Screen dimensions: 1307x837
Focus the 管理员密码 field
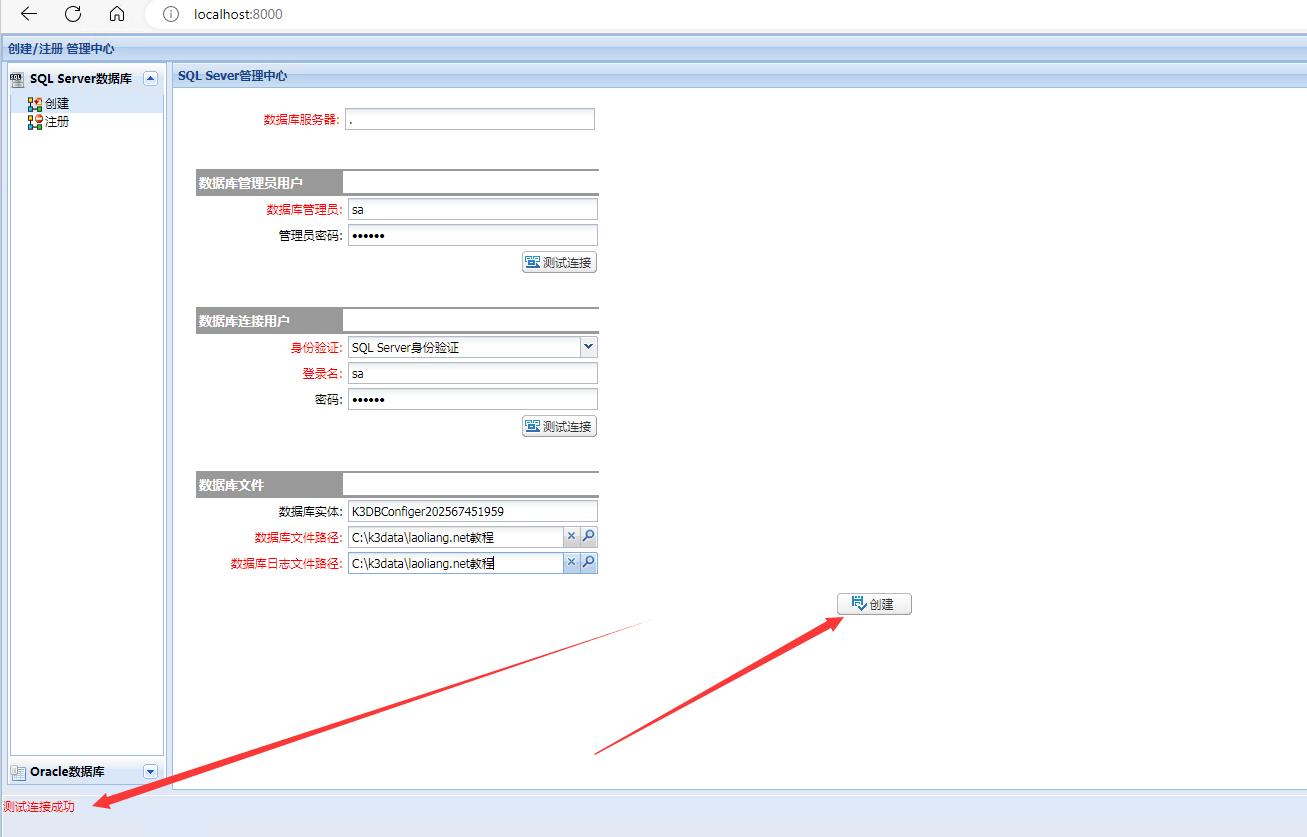[472, 235]
